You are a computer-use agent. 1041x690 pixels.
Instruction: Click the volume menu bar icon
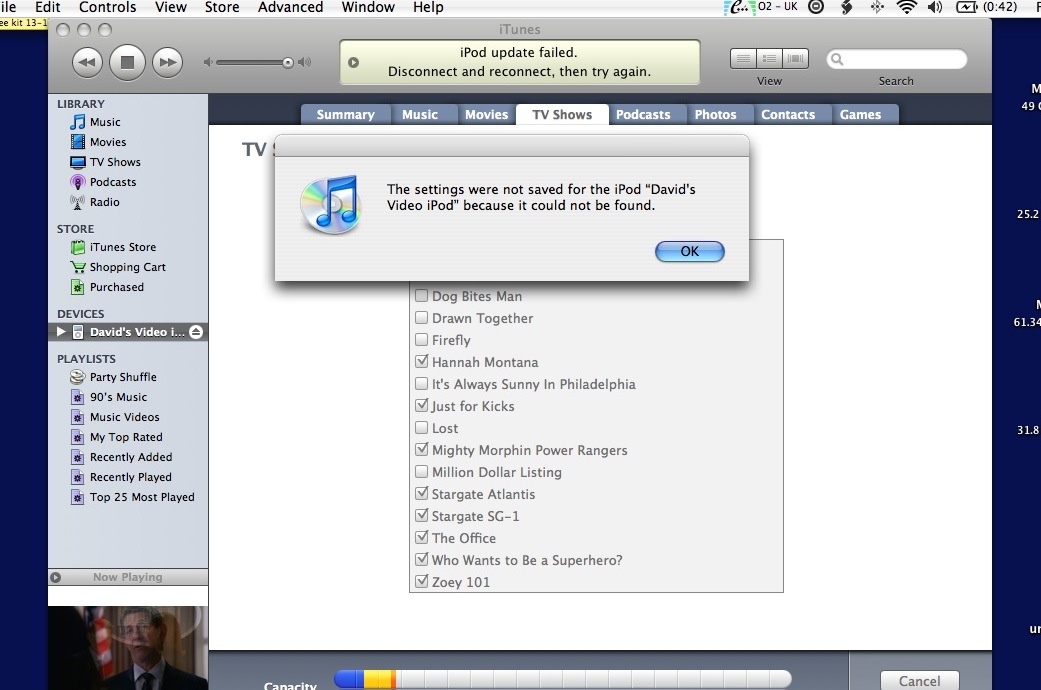935,7
